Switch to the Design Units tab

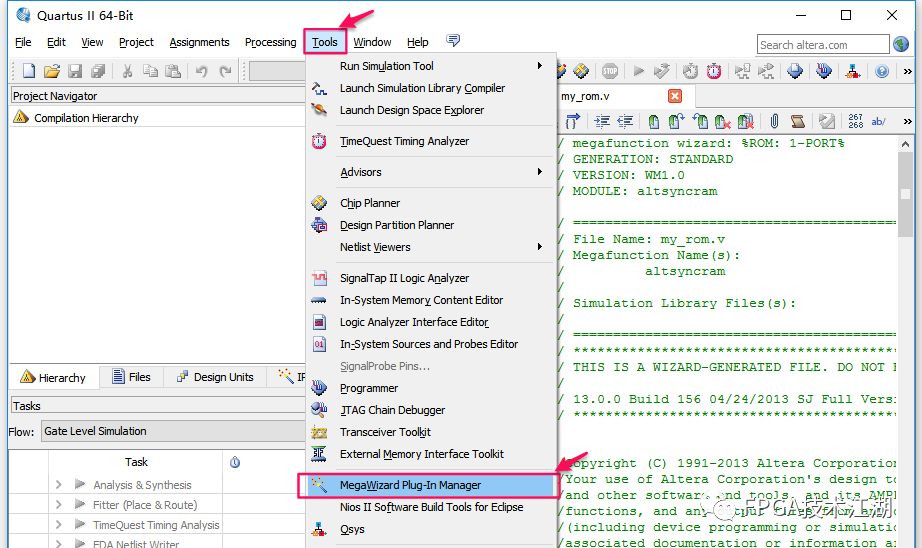pyautogui.click(x=215, y=377)
